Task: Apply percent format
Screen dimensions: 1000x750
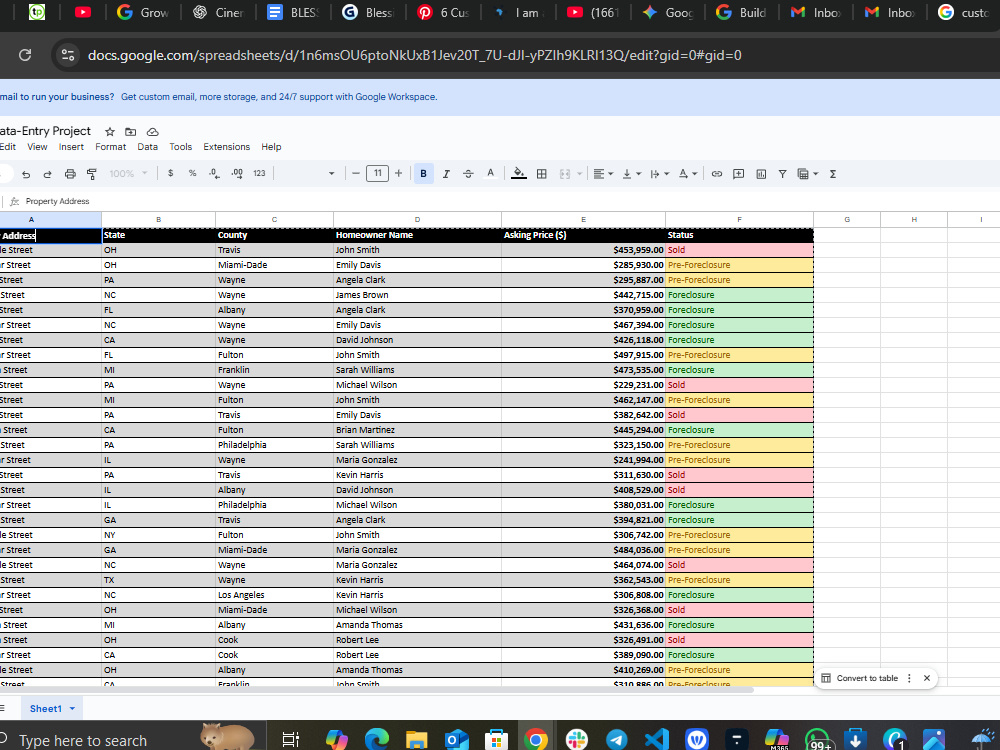Action: (192, 173)
